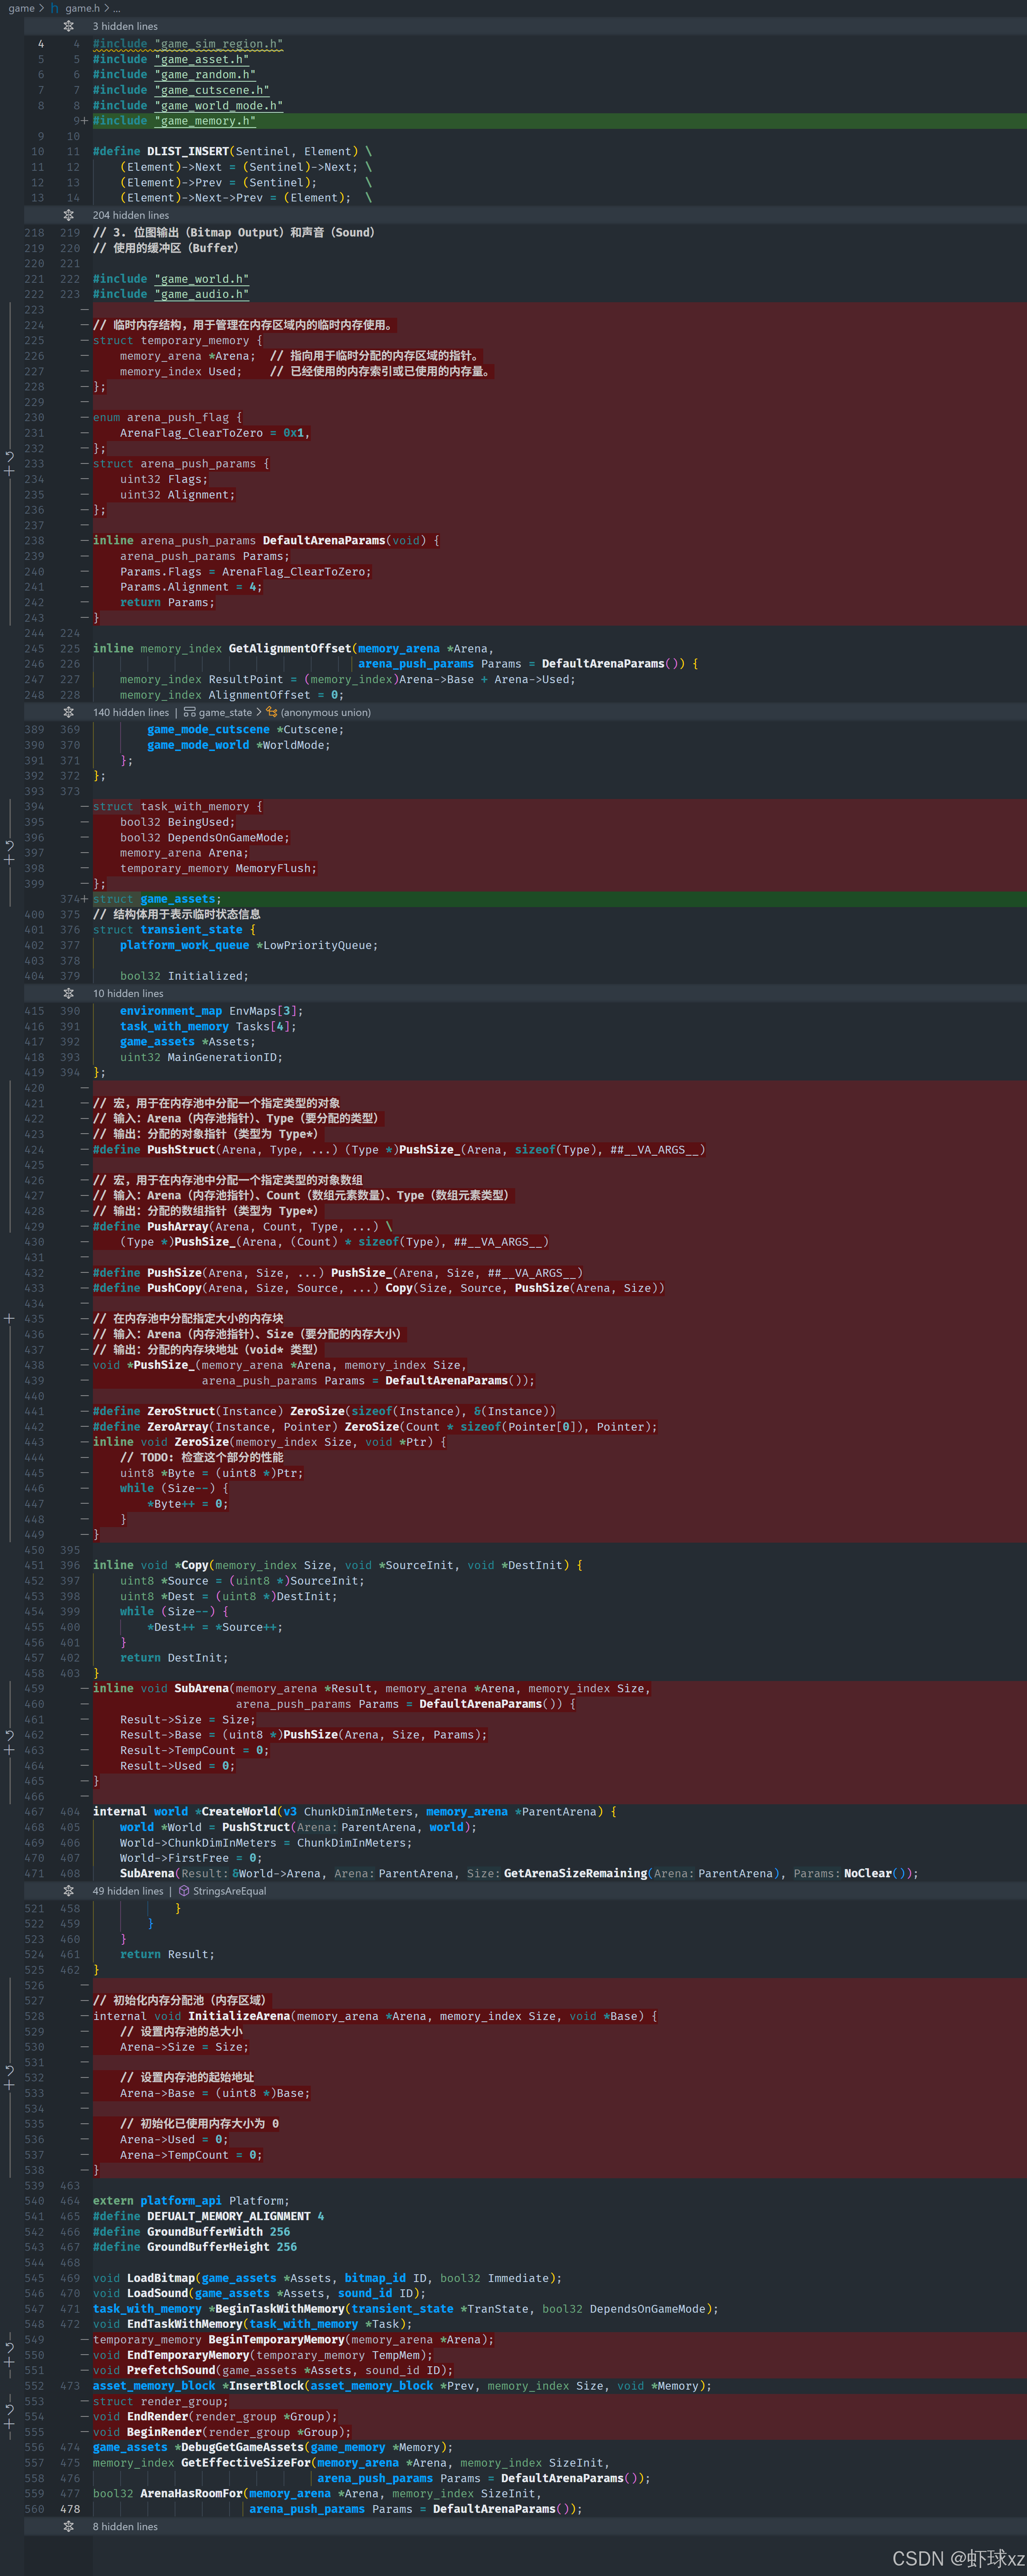
Task: Click revert arrow for the SubArena block near line 461
Action: (9, 1735)
